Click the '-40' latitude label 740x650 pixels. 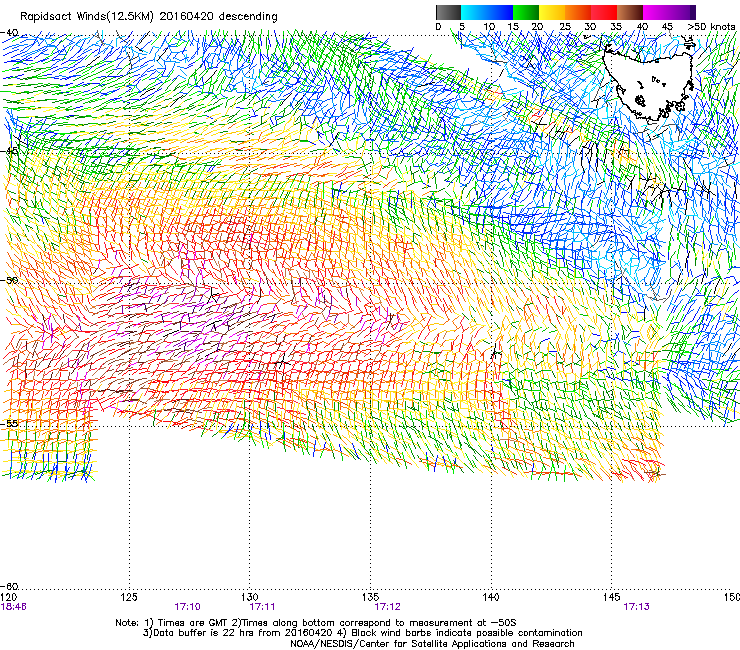tap(9, 33)
